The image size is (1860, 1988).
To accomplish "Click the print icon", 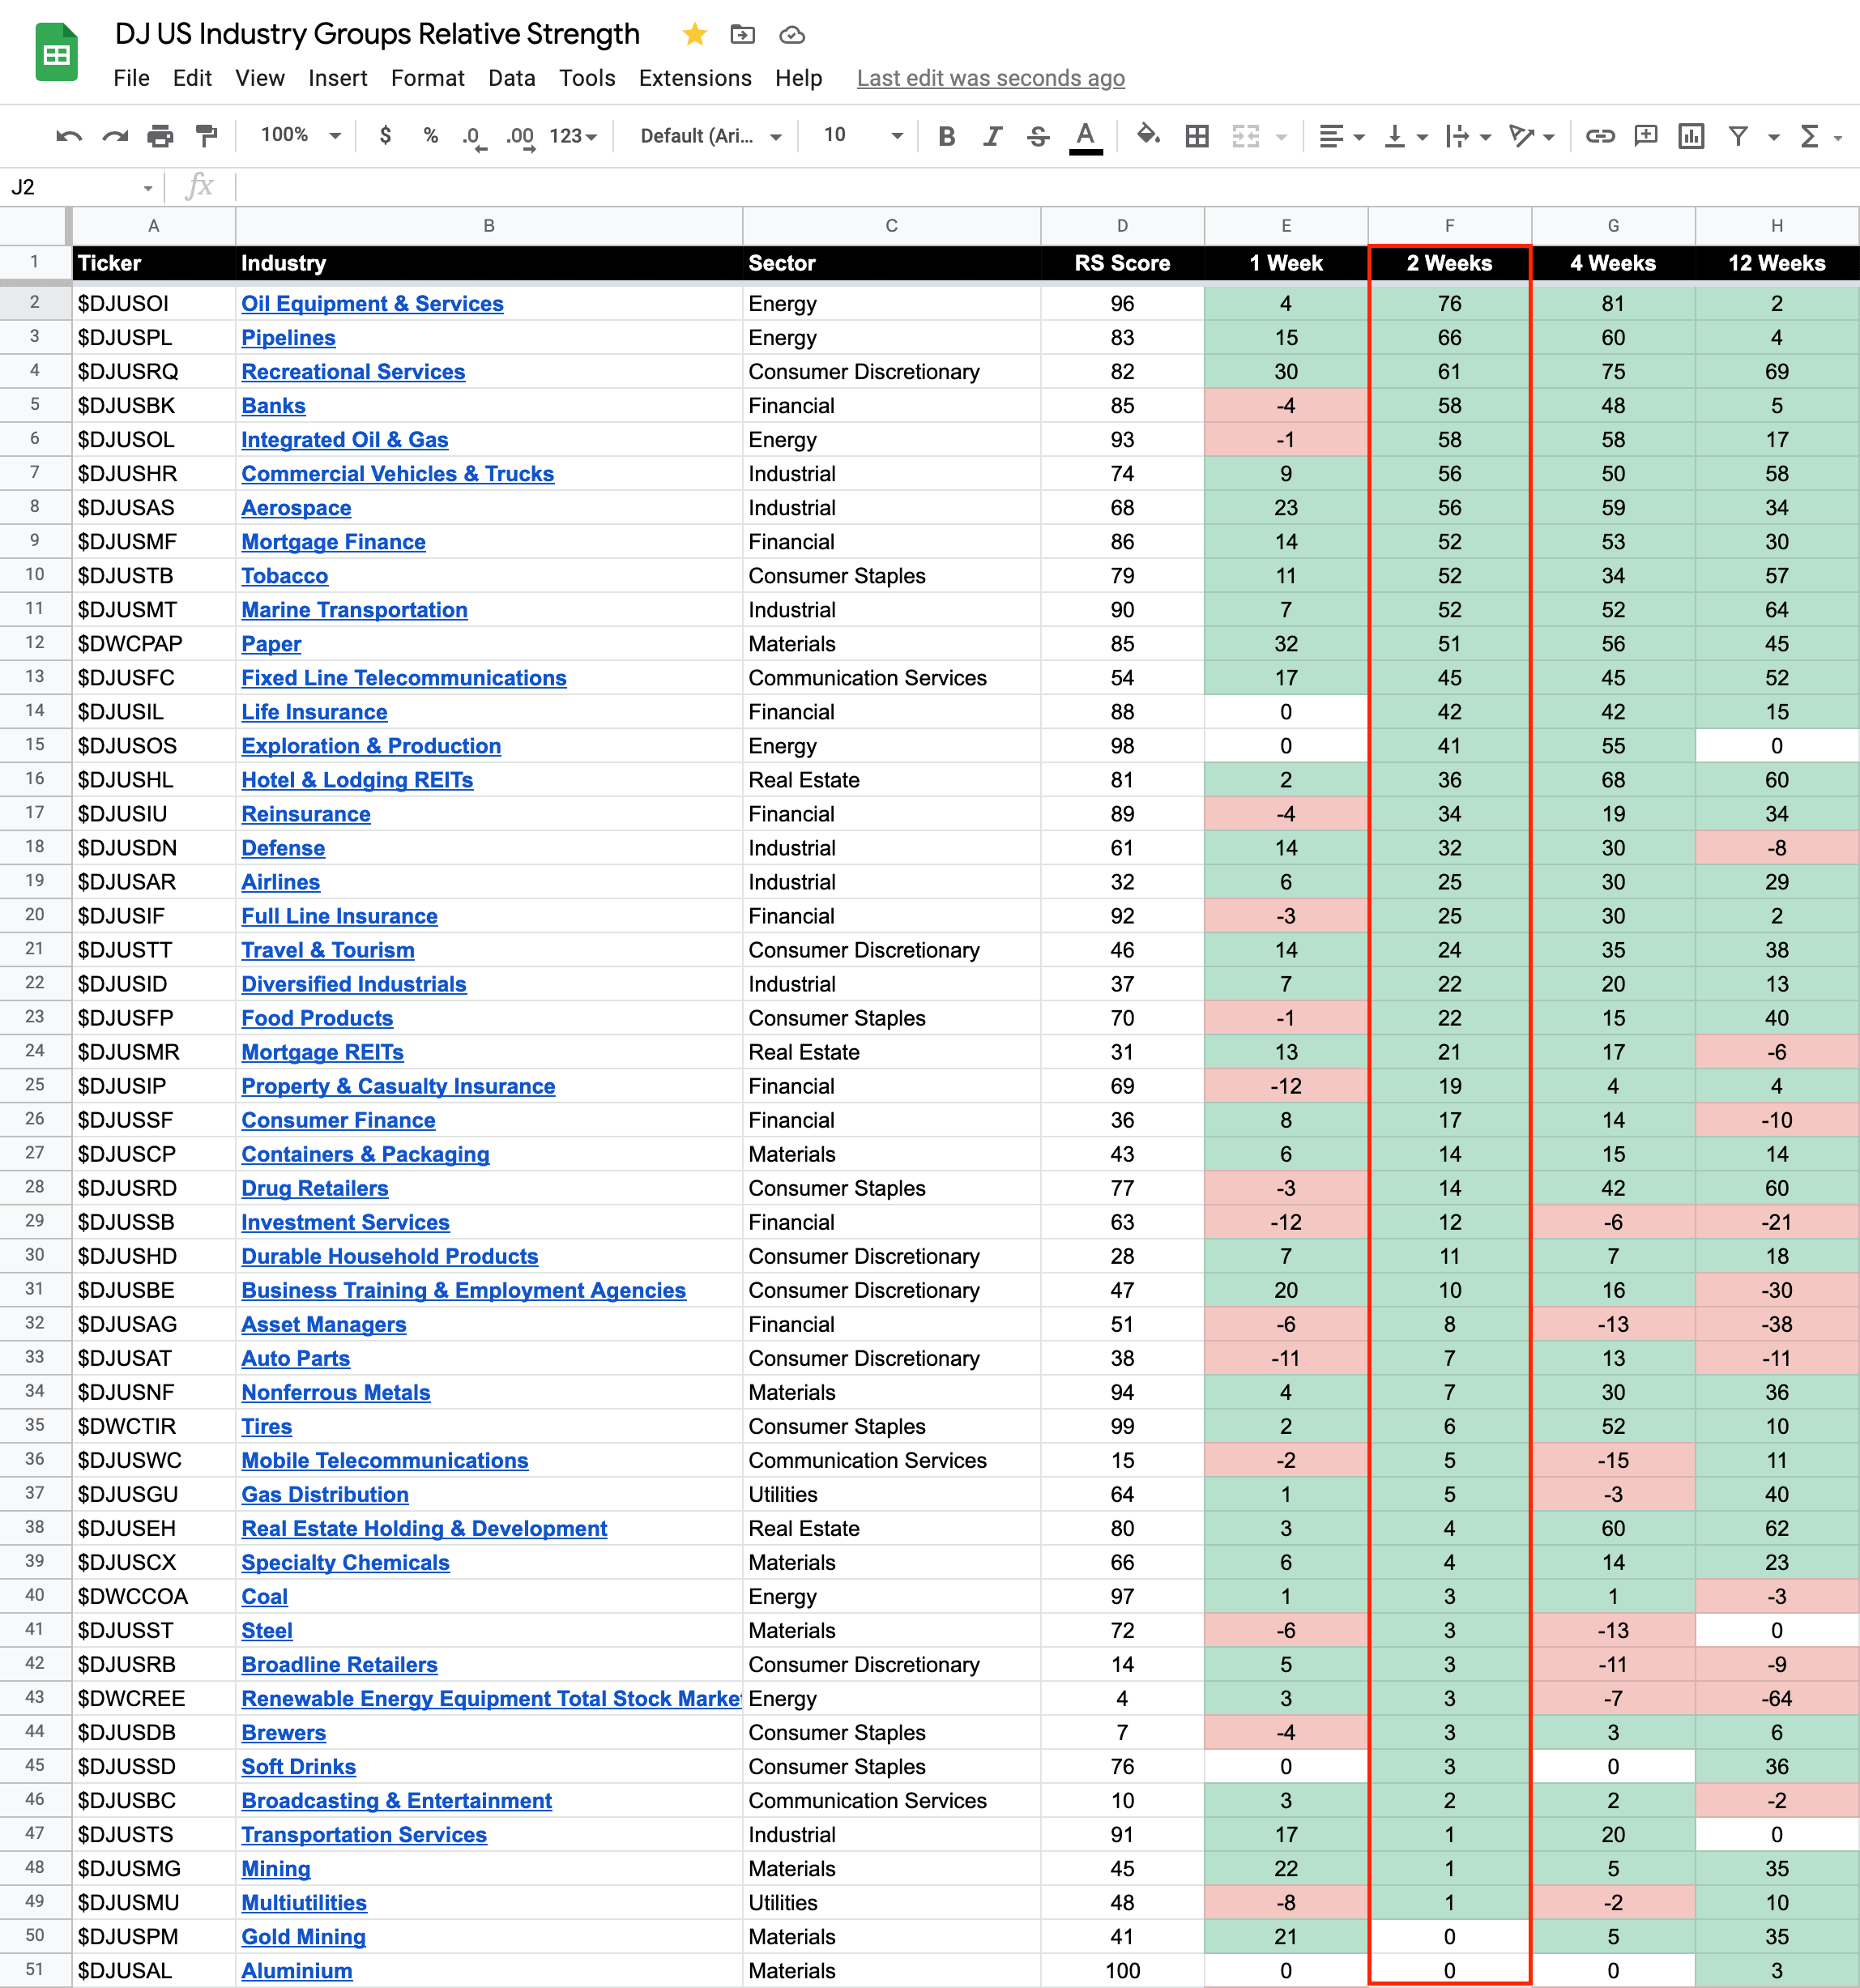I will 160,136.
